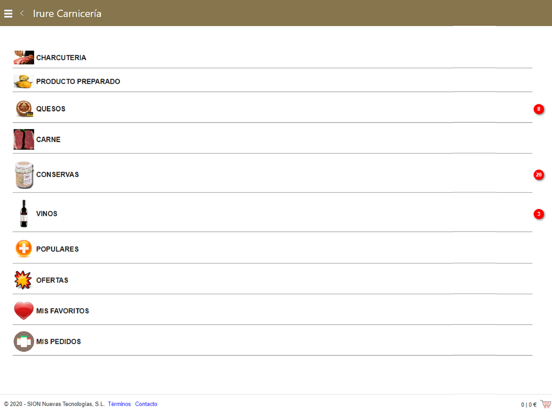The image size is (552, 414).
Task: Select the QUESOS category label
Action: [51, 109]
